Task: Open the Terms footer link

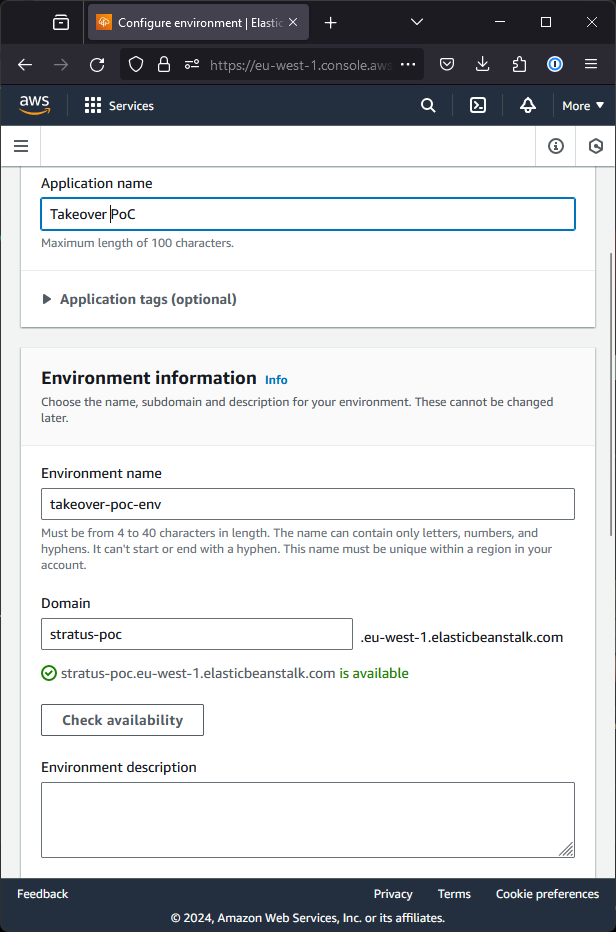Action: click(x=454, y=894)
